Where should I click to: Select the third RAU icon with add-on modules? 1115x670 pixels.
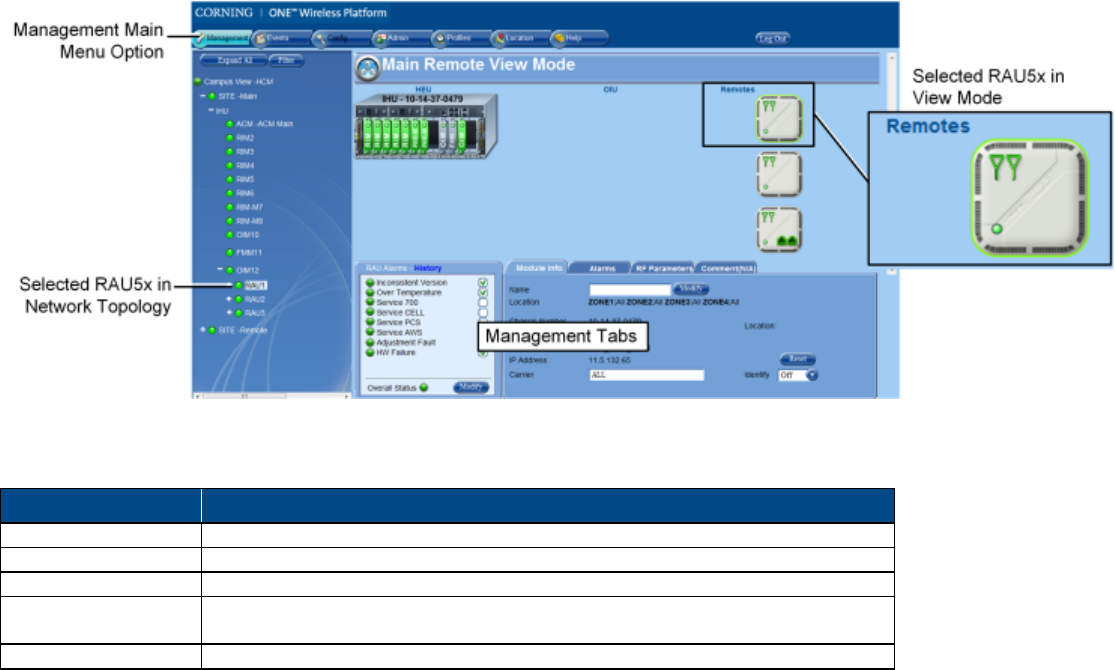point(779,230)
